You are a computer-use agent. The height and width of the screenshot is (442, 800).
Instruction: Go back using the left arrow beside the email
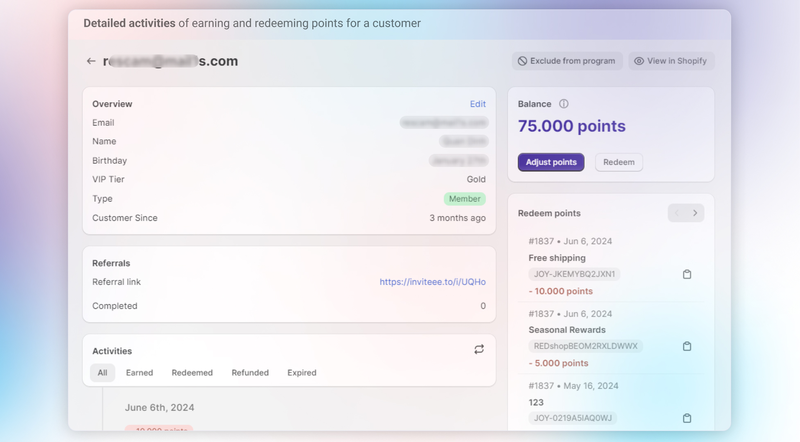(x=91, y=61)
